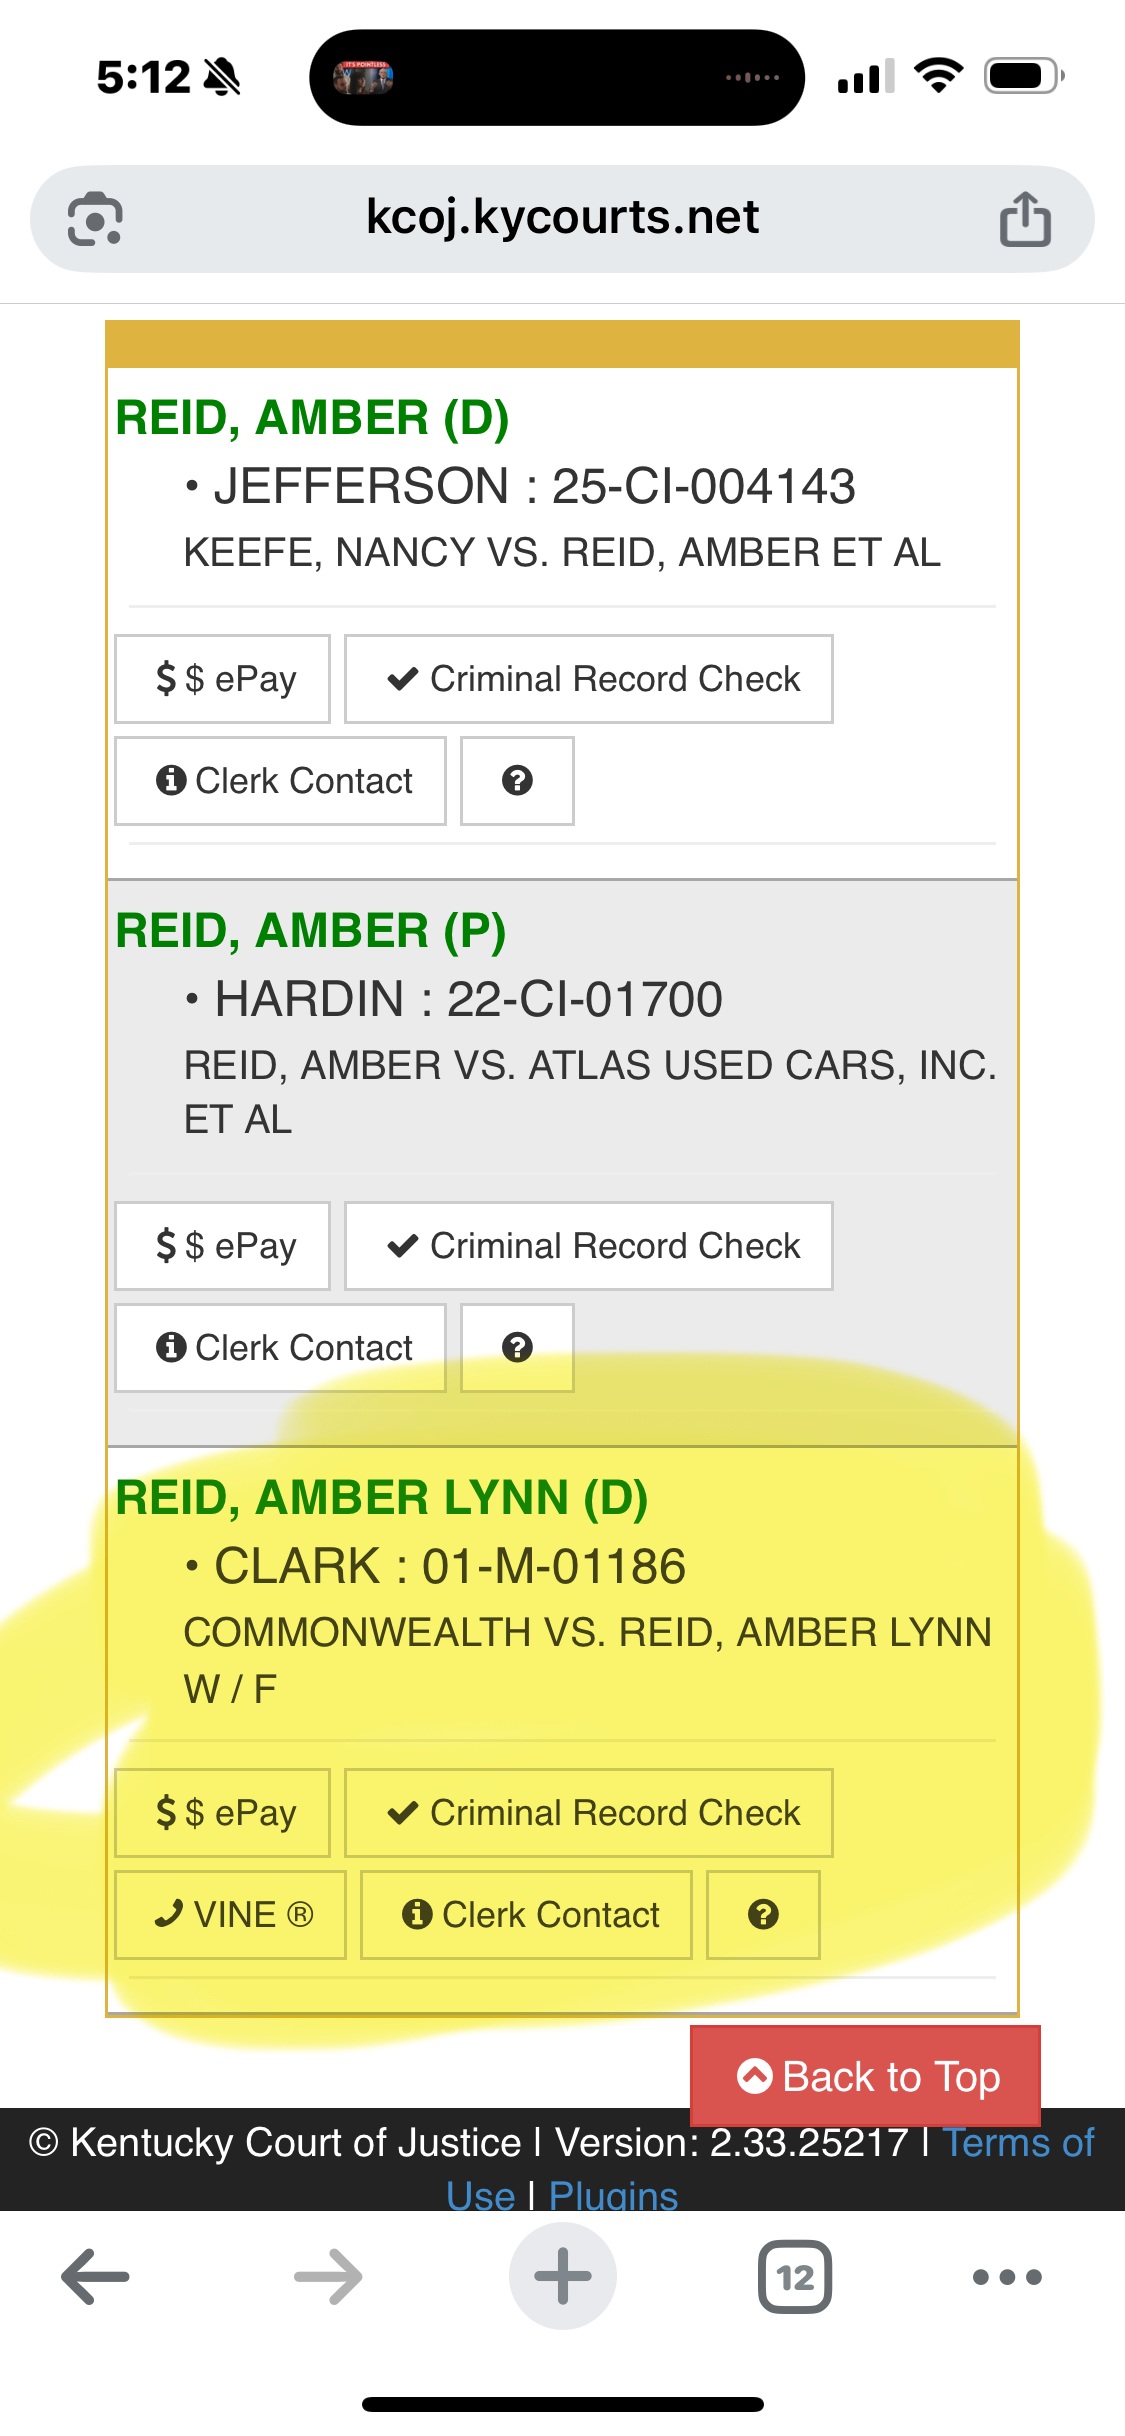Tap the VINE button for Clark case
This screenshot has width=1125, height=2436.
[x=231, y=1915]
